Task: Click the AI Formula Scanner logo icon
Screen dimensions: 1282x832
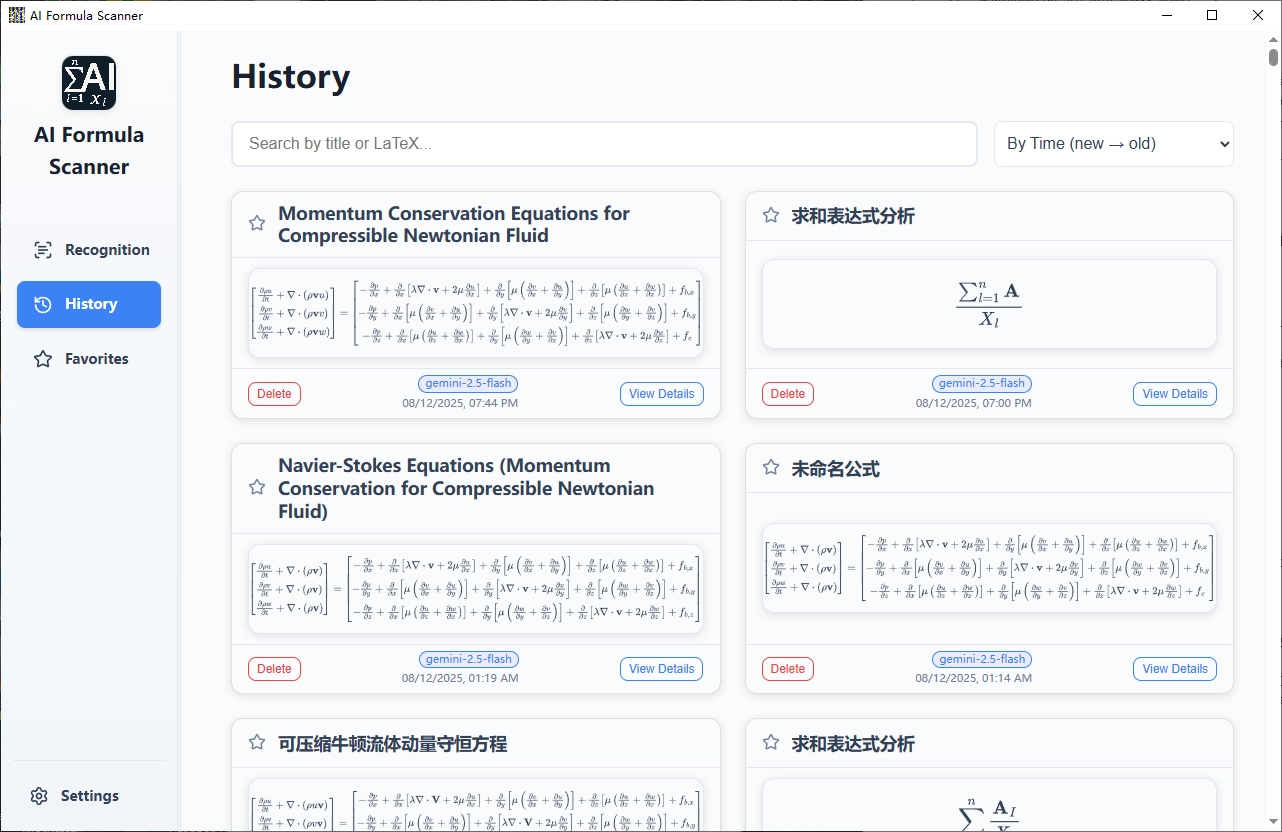Action: click(x=89, y=82)
